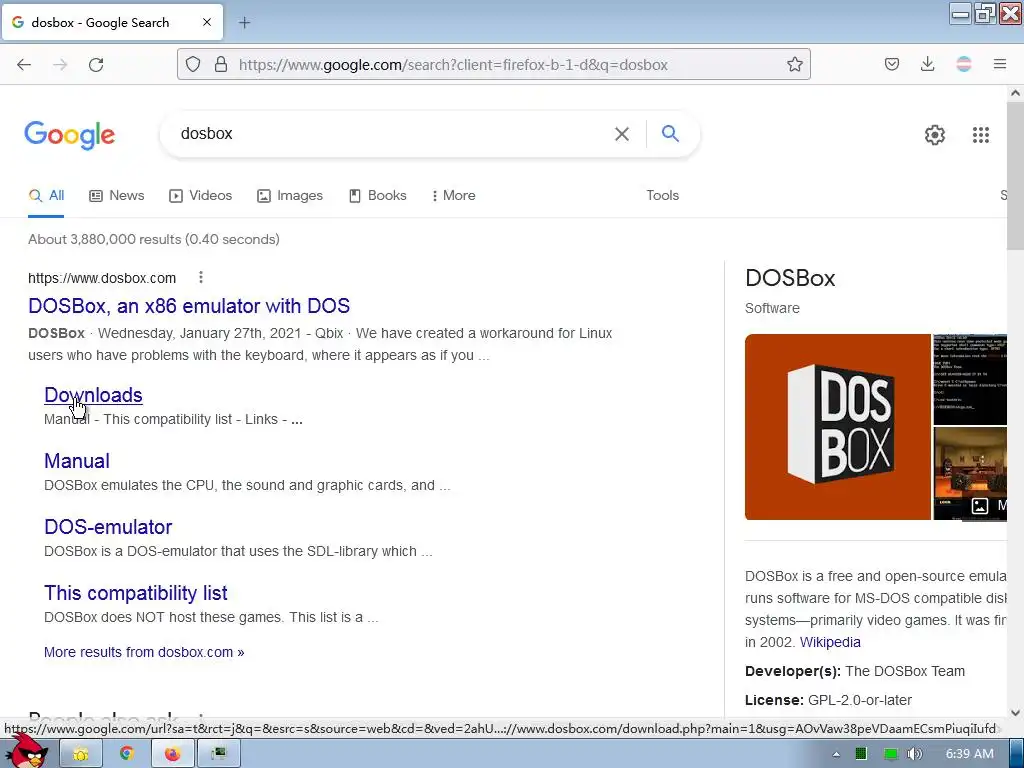Viewport: 1024px width, 768px height.
Task: Open the Manual sitelink
Action: pyautogui.click(x=77, y=461)
